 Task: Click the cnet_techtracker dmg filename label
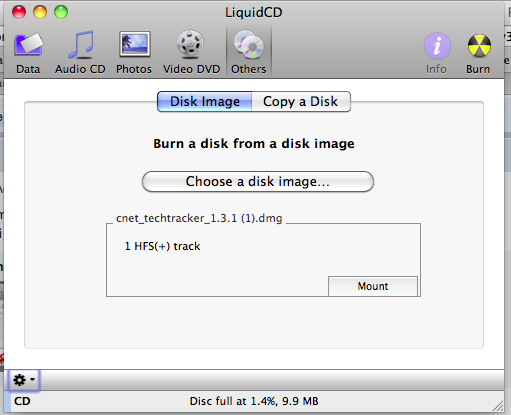pos(199,218)
